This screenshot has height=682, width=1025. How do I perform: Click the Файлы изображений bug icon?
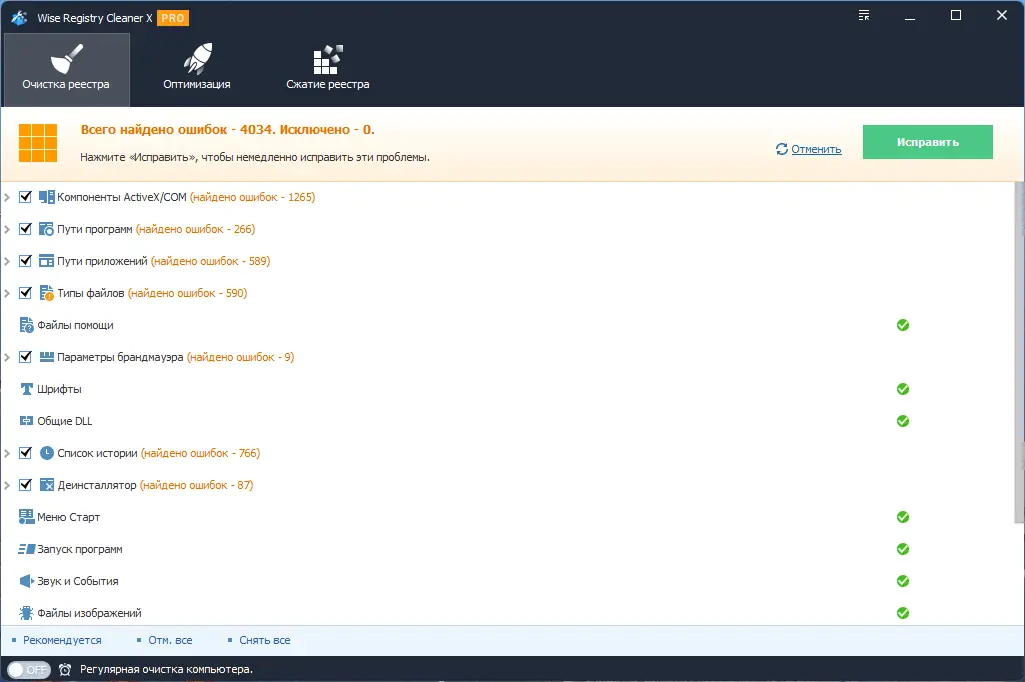coord(27,613)
